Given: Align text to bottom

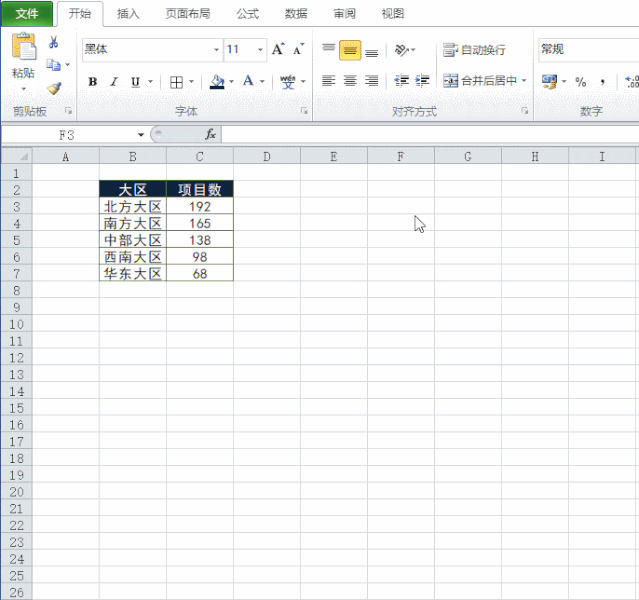Looking at the screenshot, I should [x=371, y=51].
